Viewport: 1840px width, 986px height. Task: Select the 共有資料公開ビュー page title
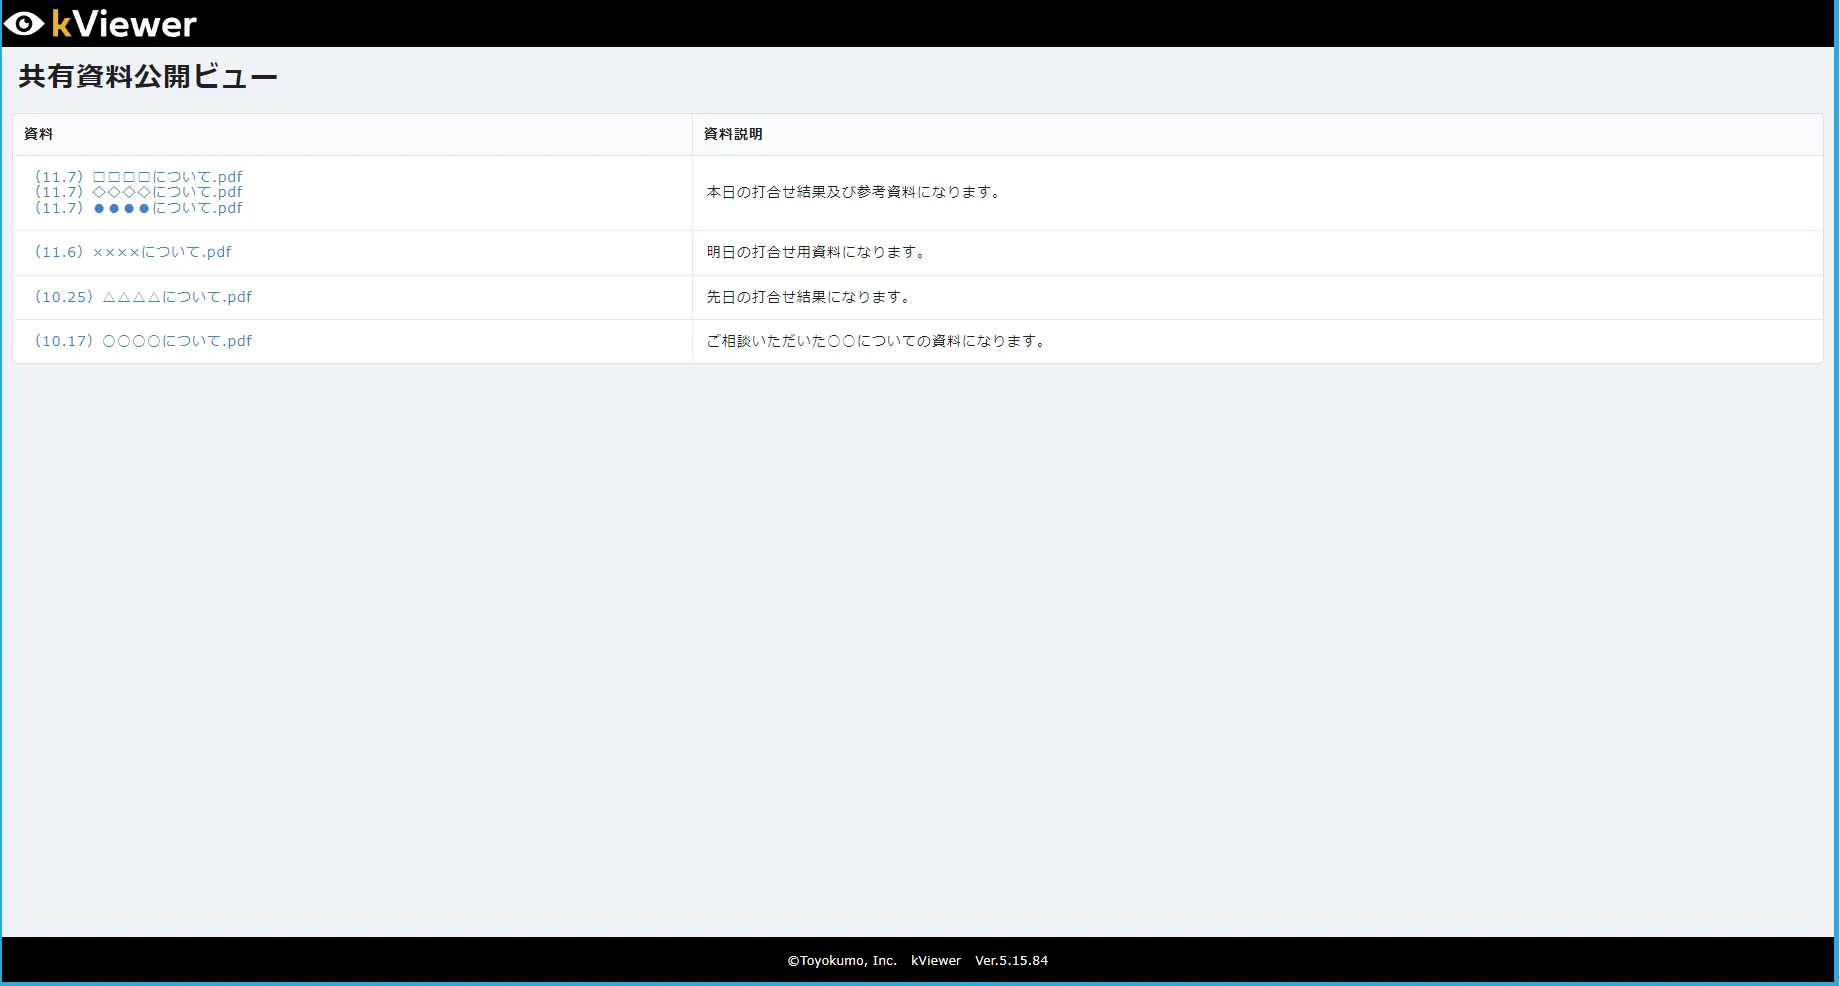pos(148,77)
